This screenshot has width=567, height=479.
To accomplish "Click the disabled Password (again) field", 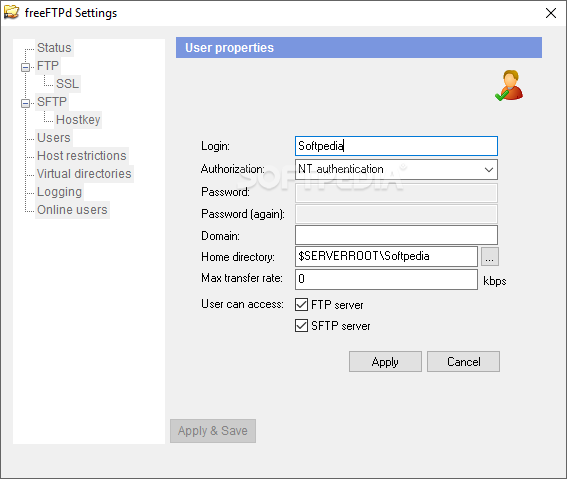I will click(396, 214).
